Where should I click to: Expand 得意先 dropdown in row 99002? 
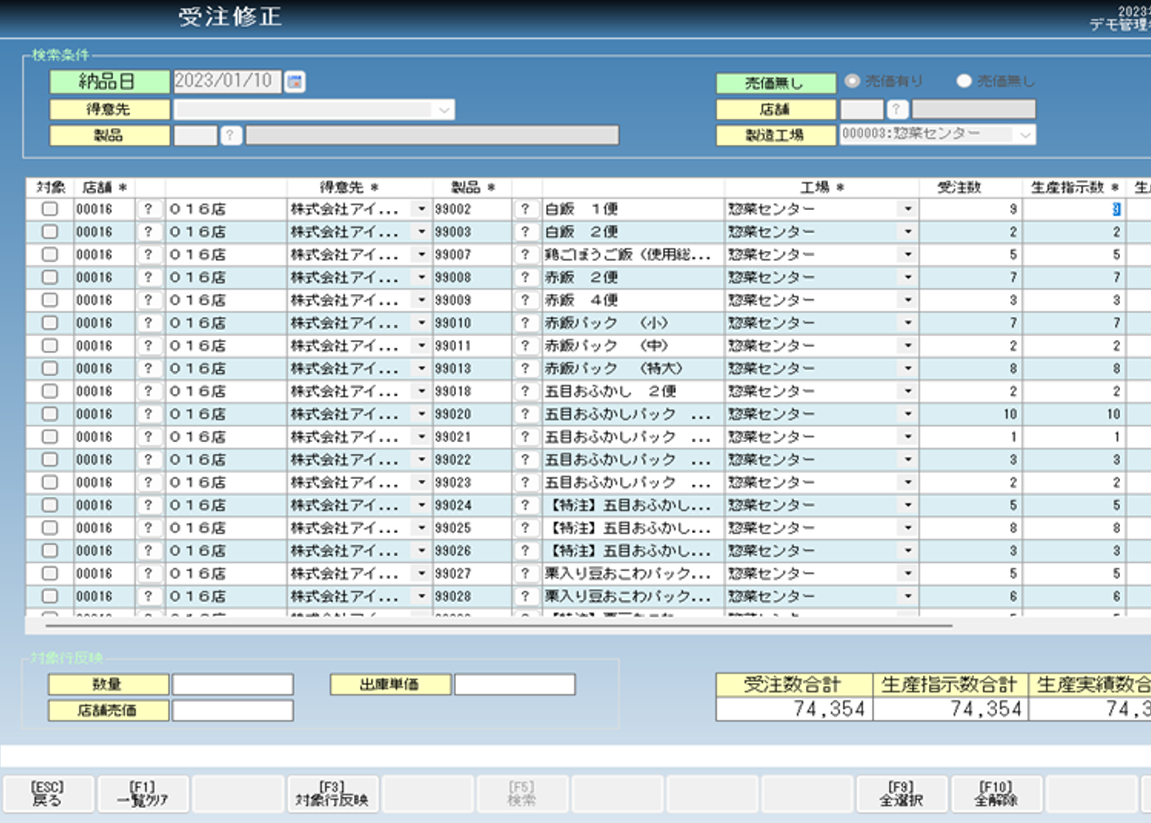[x=421, y=209]
